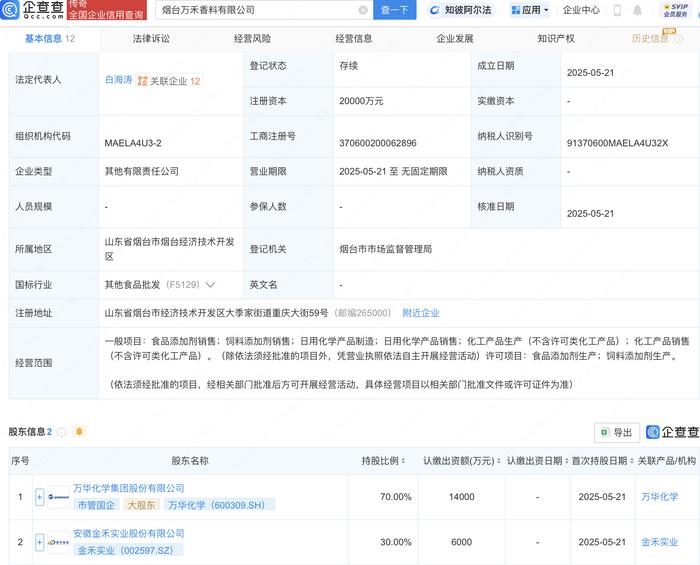Switch to 法律诉讼 tab
Image resolution: width=700 pixels, height=565 pixels.
(x=151, y=39)
